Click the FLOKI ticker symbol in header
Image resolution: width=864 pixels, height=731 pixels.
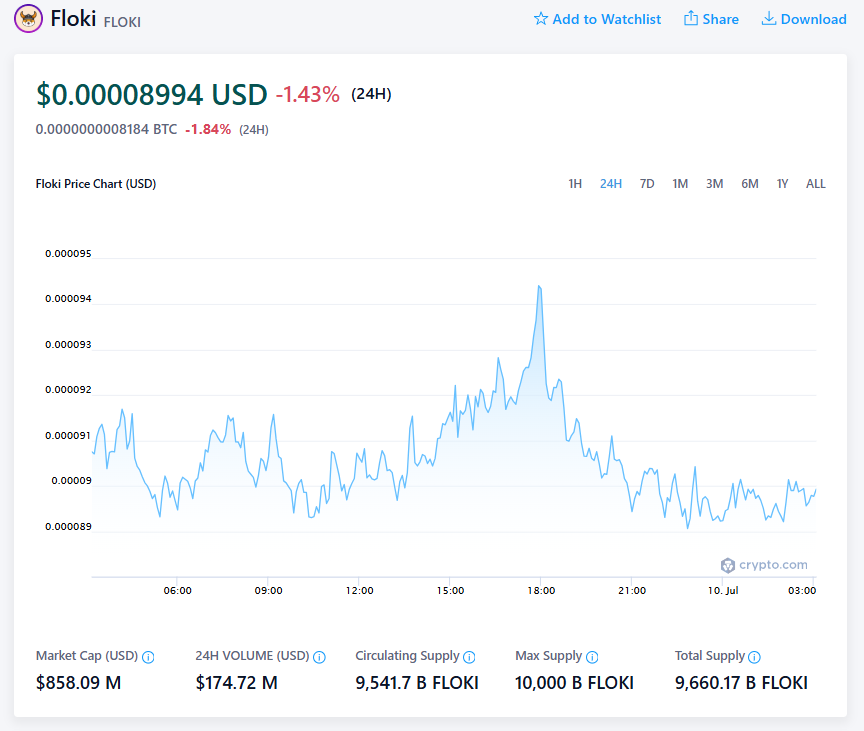coord(122,22)
